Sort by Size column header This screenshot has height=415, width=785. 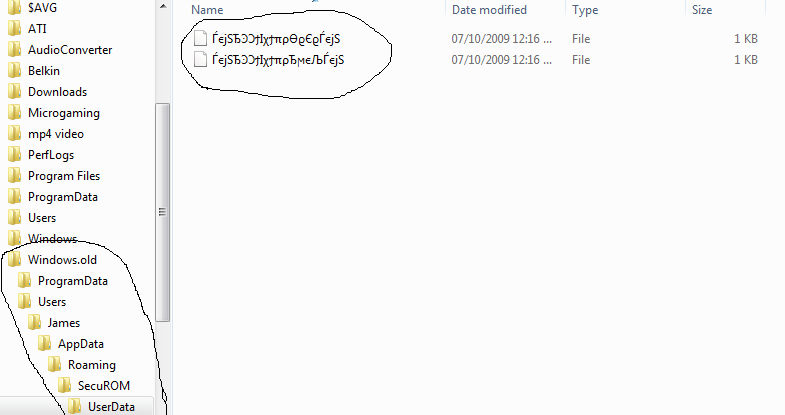[702, 10]
